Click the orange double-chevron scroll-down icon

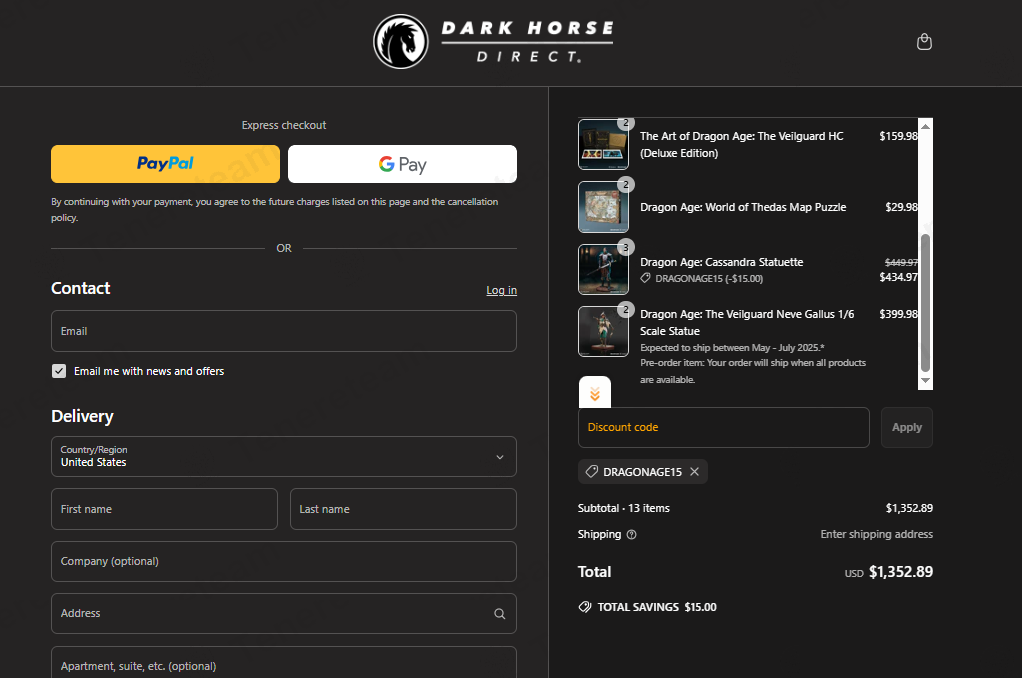[594, 394]
